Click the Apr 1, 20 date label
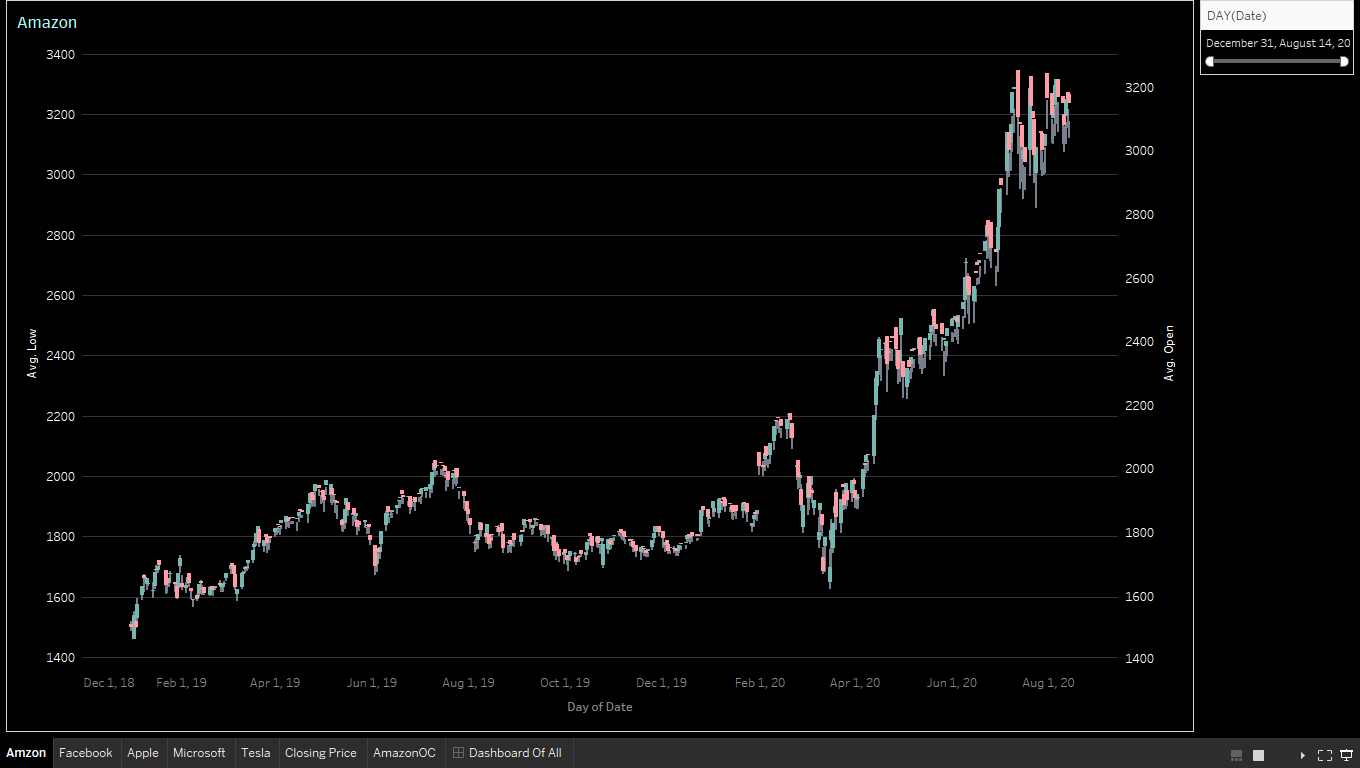This screenshot has width=1360, height=768. click(855, 683)
